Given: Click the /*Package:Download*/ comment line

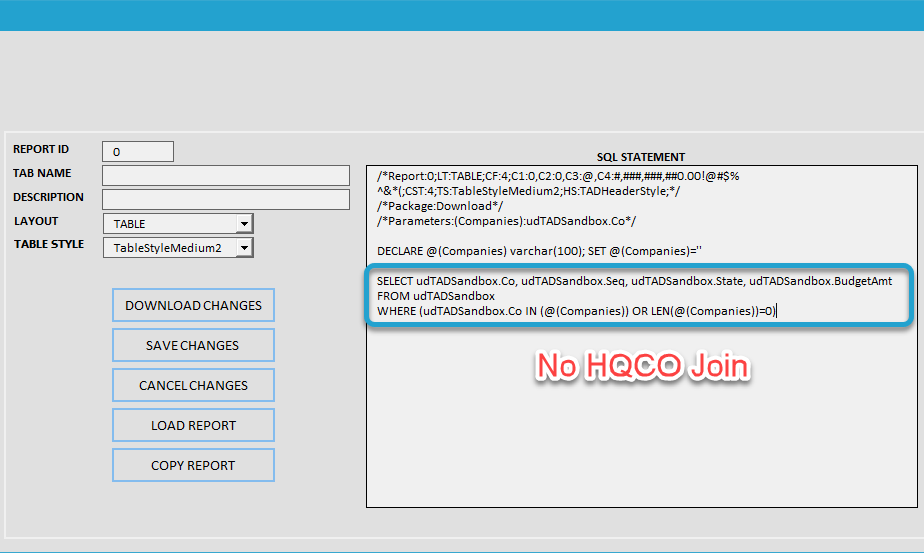Looking at the screenshot, I should pyautogui.click(x=440, y=206).
